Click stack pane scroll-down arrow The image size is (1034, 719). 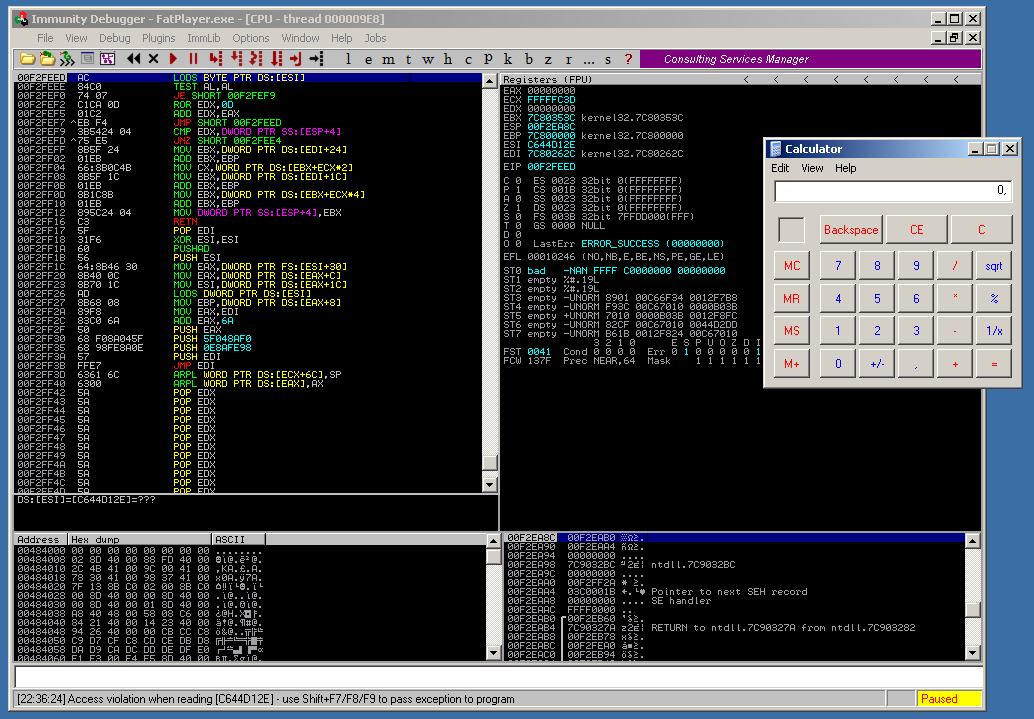click(x=973, y=653)
